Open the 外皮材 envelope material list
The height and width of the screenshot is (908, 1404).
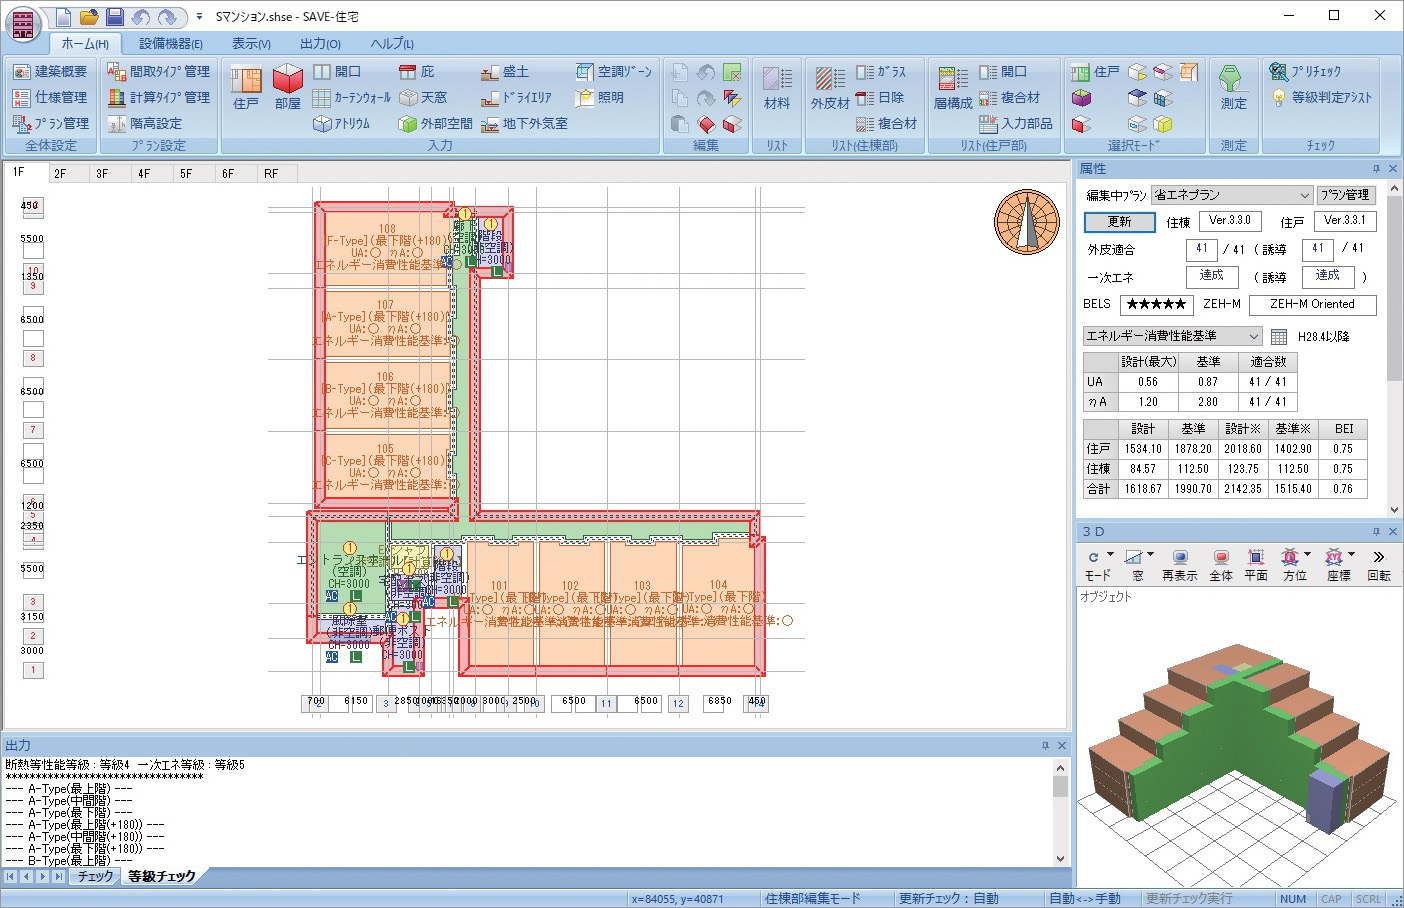click(829, 87)
